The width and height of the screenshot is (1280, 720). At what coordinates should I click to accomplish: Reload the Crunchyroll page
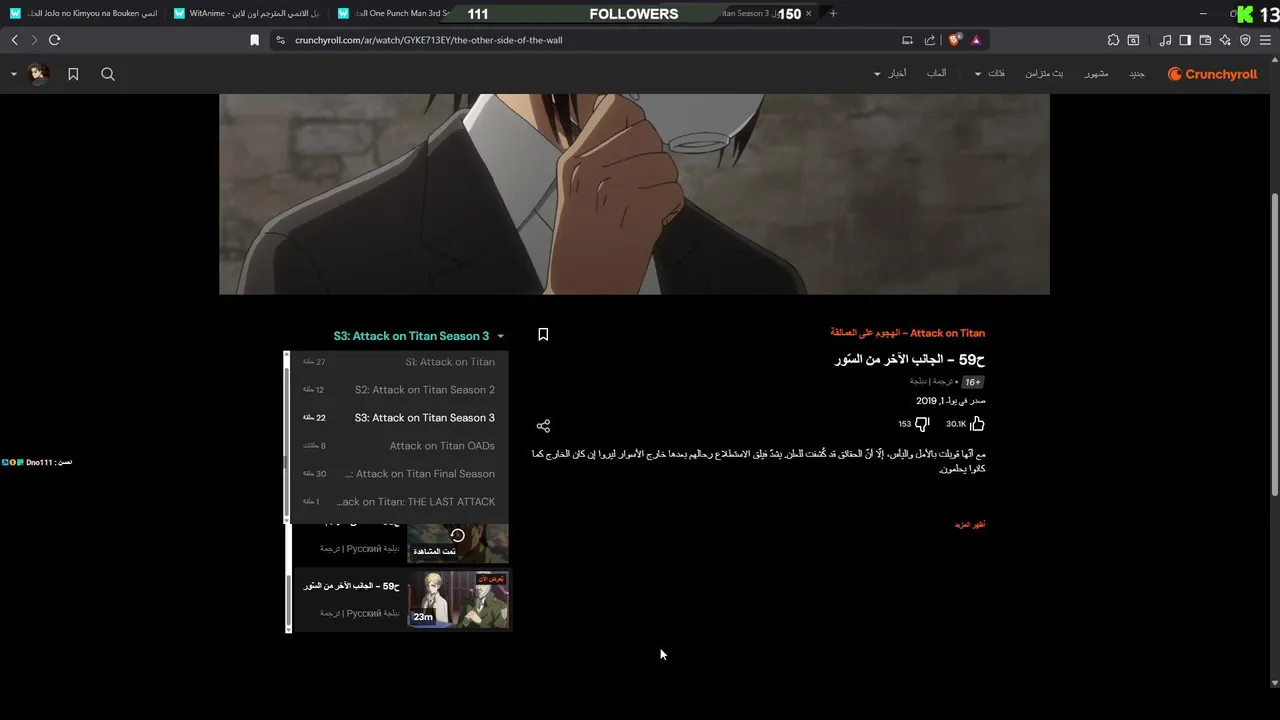click(x=54, y=40)
